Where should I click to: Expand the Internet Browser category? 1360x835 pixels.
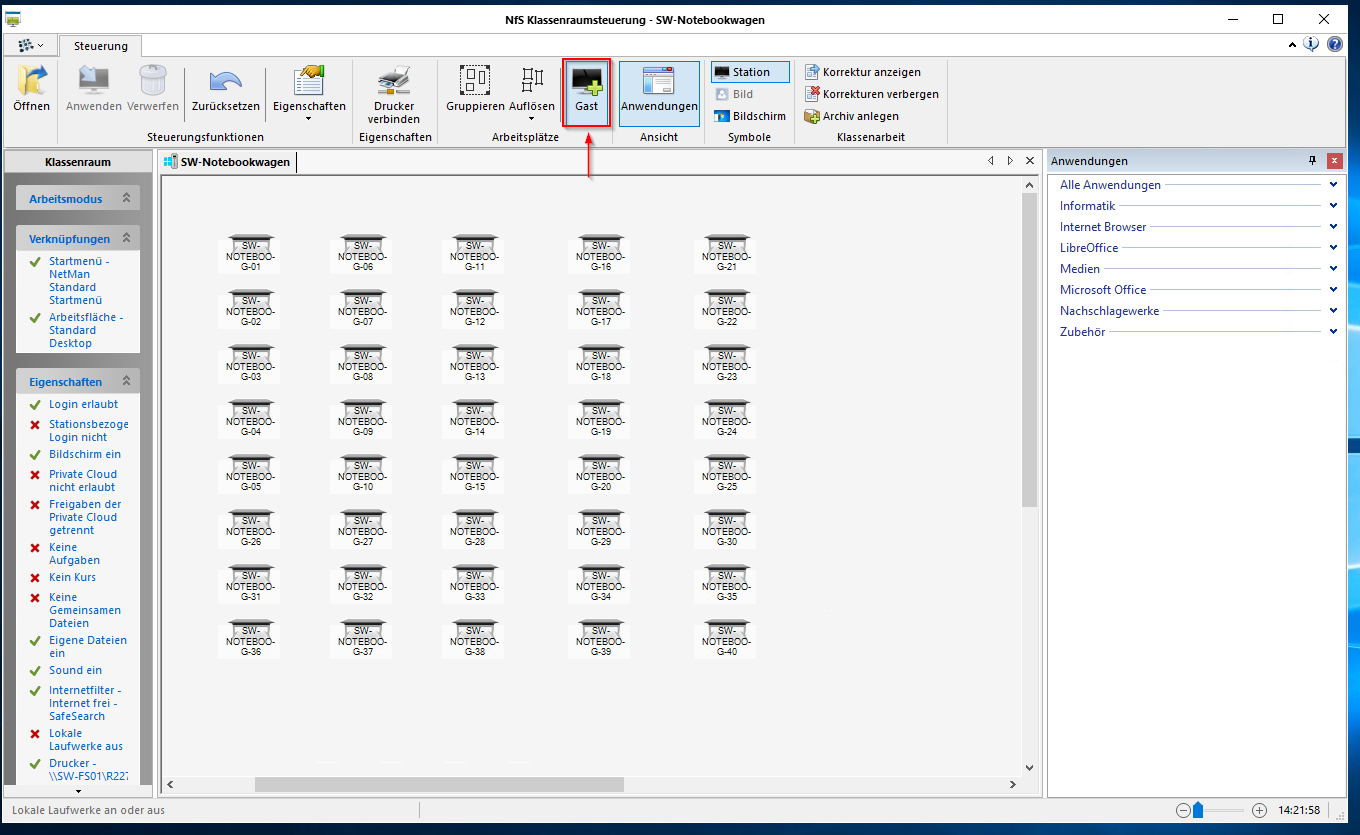[1333, 227]
